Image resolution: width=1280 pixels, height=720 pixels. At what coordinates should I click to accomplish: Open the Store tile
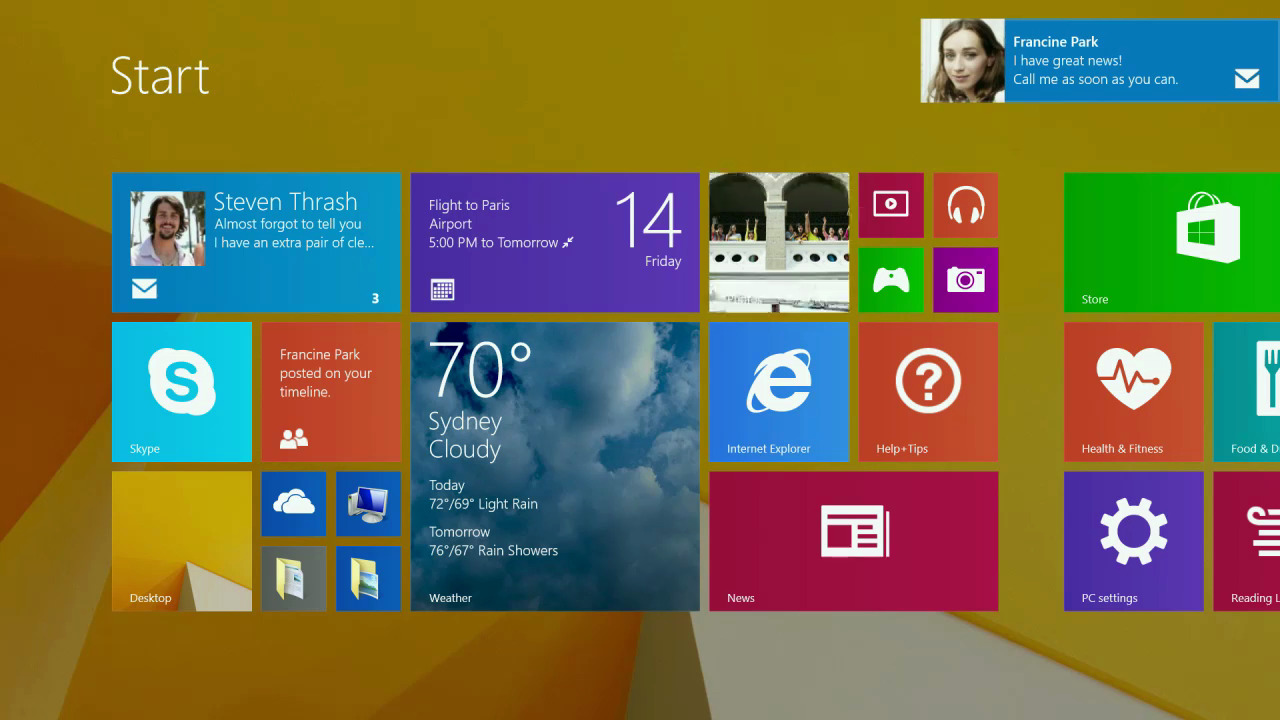1172,242
